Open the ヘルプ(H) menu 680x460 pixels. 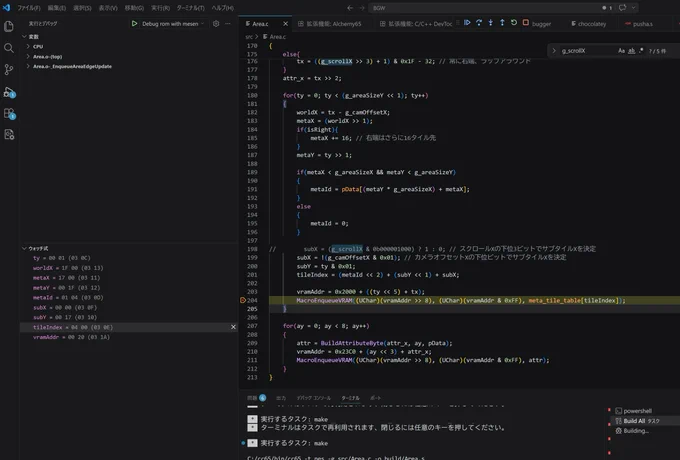click(x=222, y=8)
